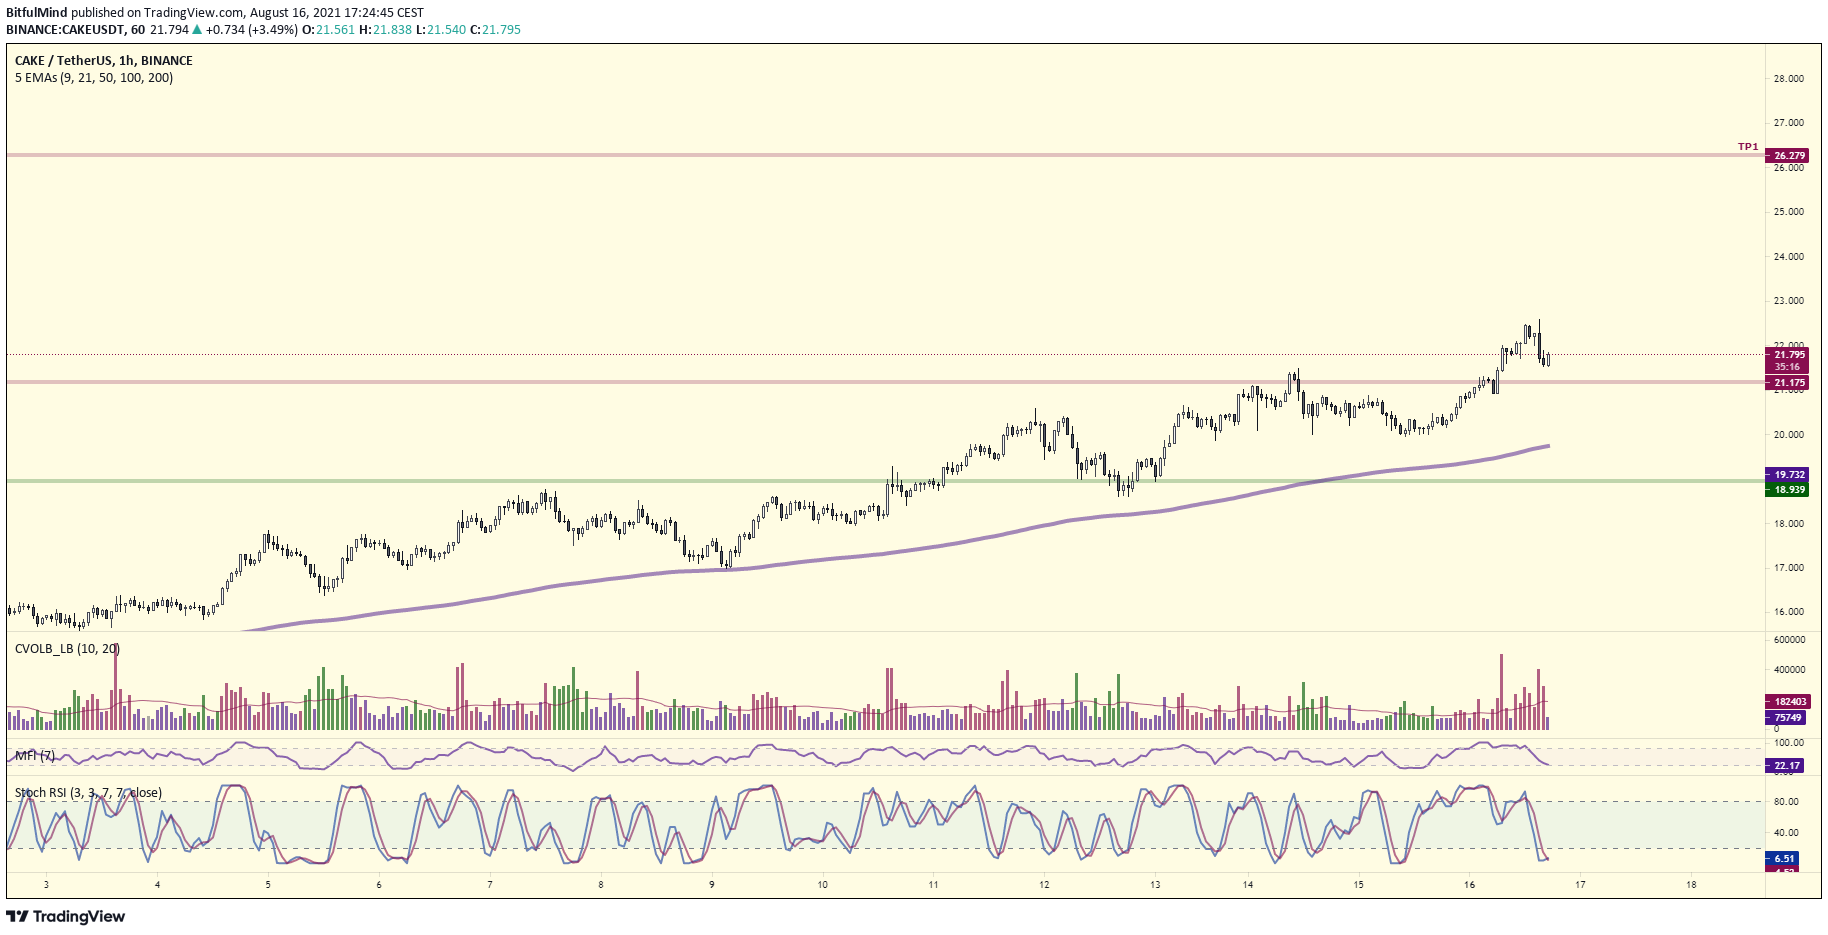Click the 40.00 Stoch RSI axis label

pos(1786,833)
